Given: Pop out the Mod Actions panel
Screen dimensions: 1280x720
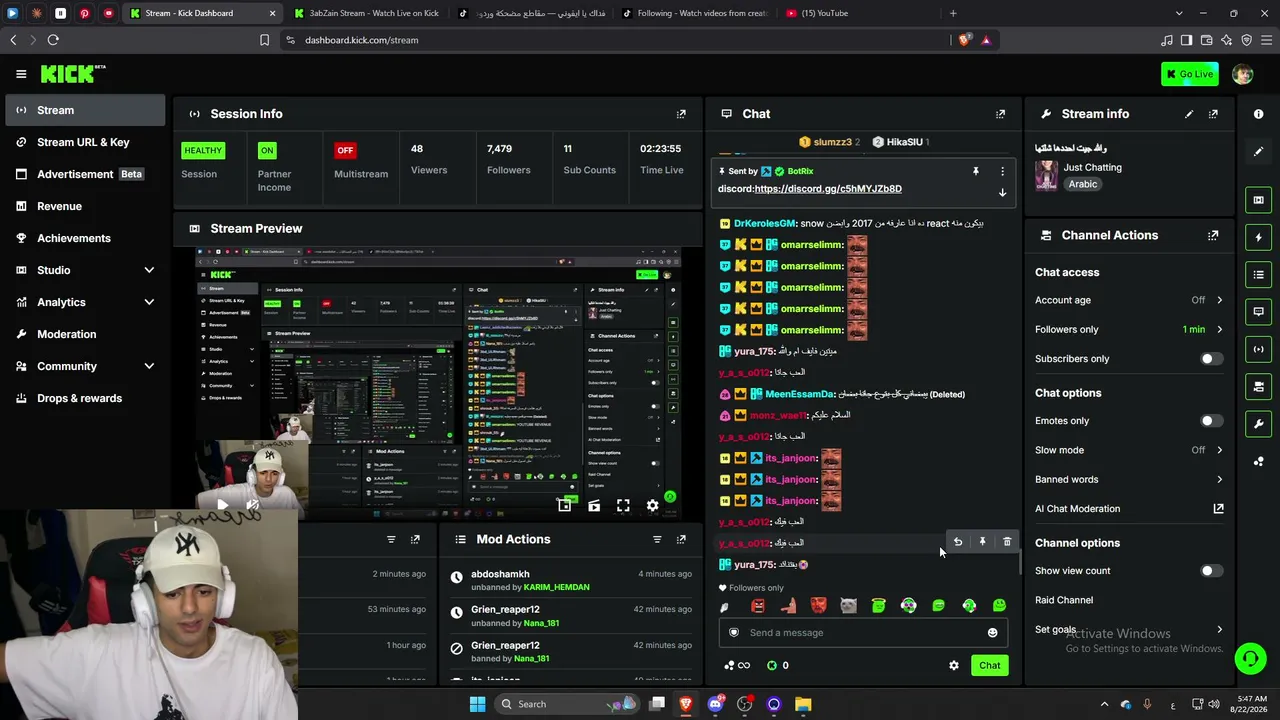Looking at the screenshot, I should 681,539.
